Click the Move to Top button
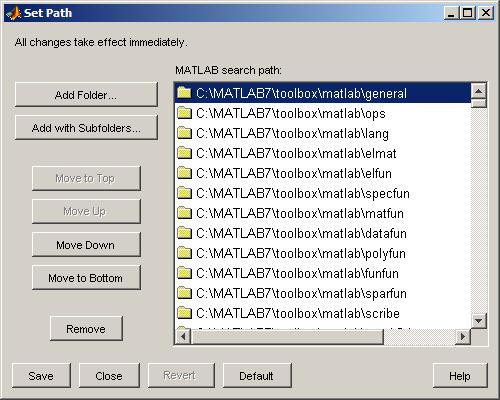This screenshot has height=400, width=500. click(86, 178)
